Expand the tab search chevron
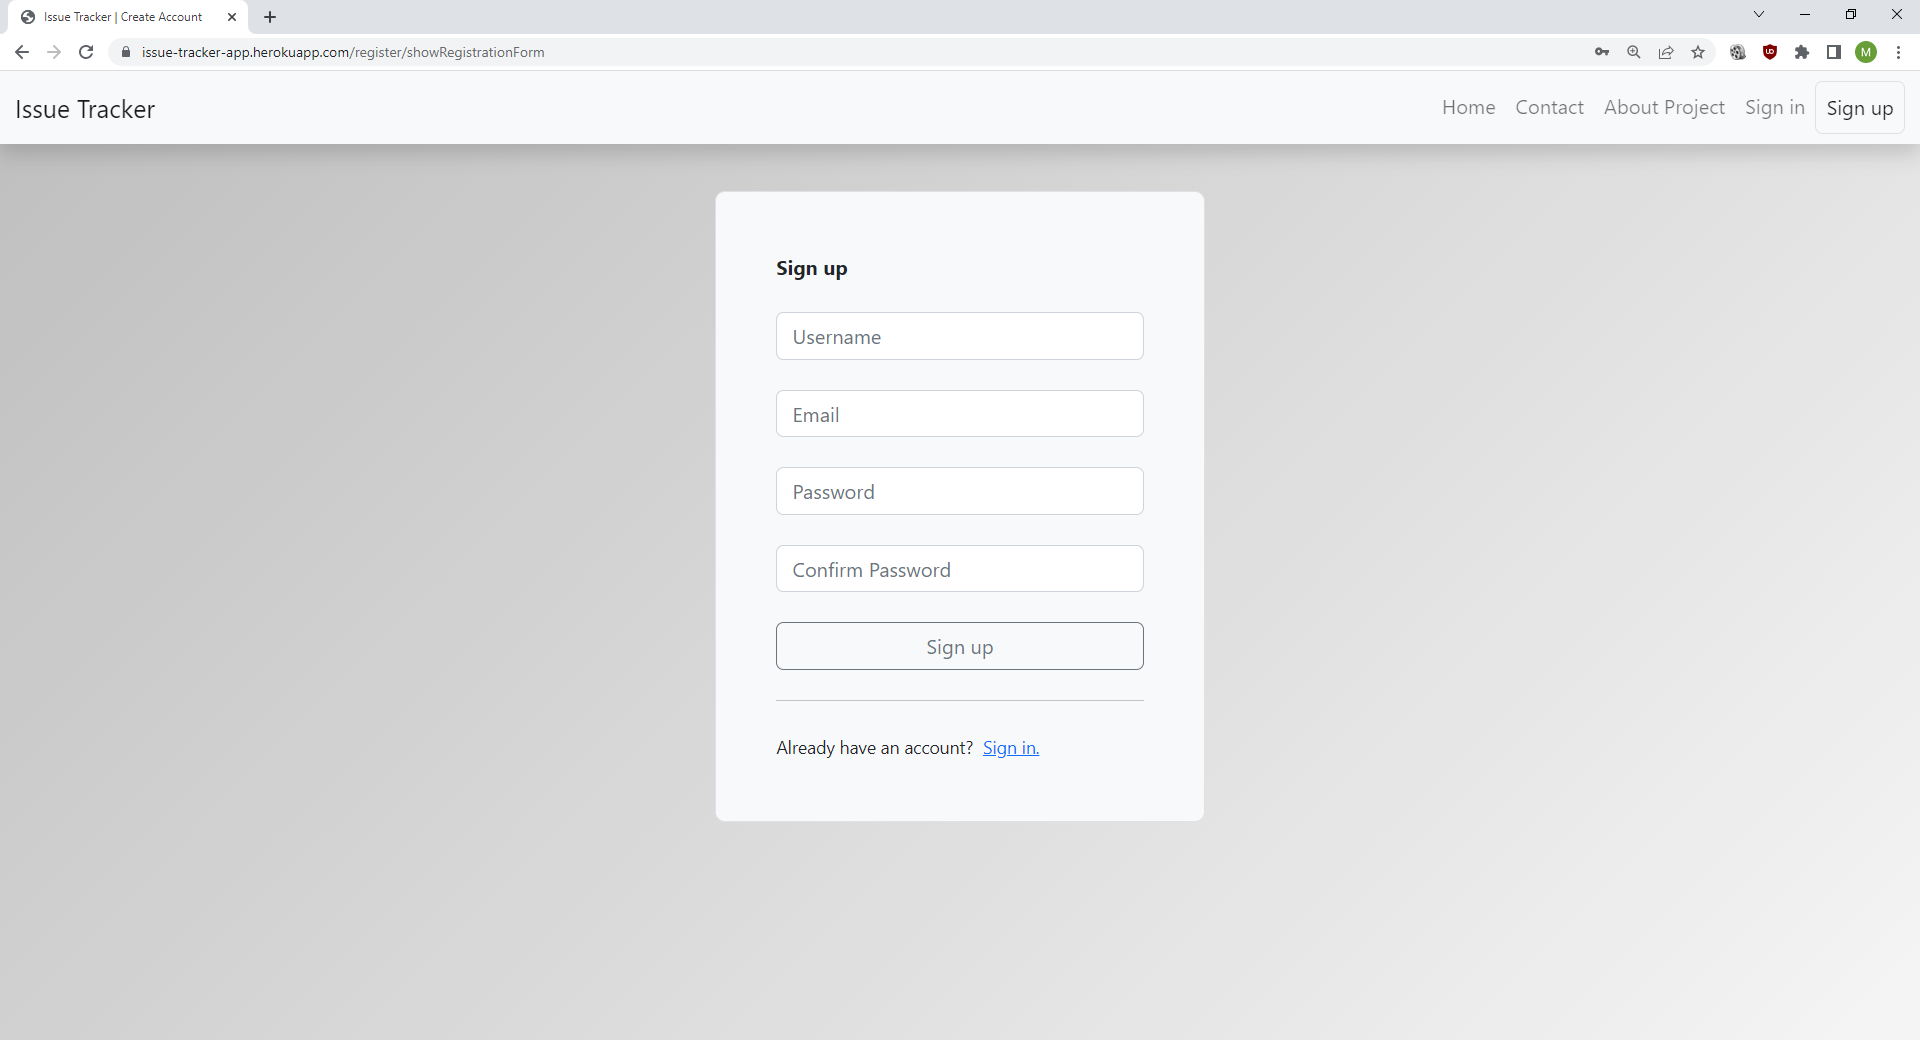This screenshot has width=1920, height=1040. tap(1759, 15)
